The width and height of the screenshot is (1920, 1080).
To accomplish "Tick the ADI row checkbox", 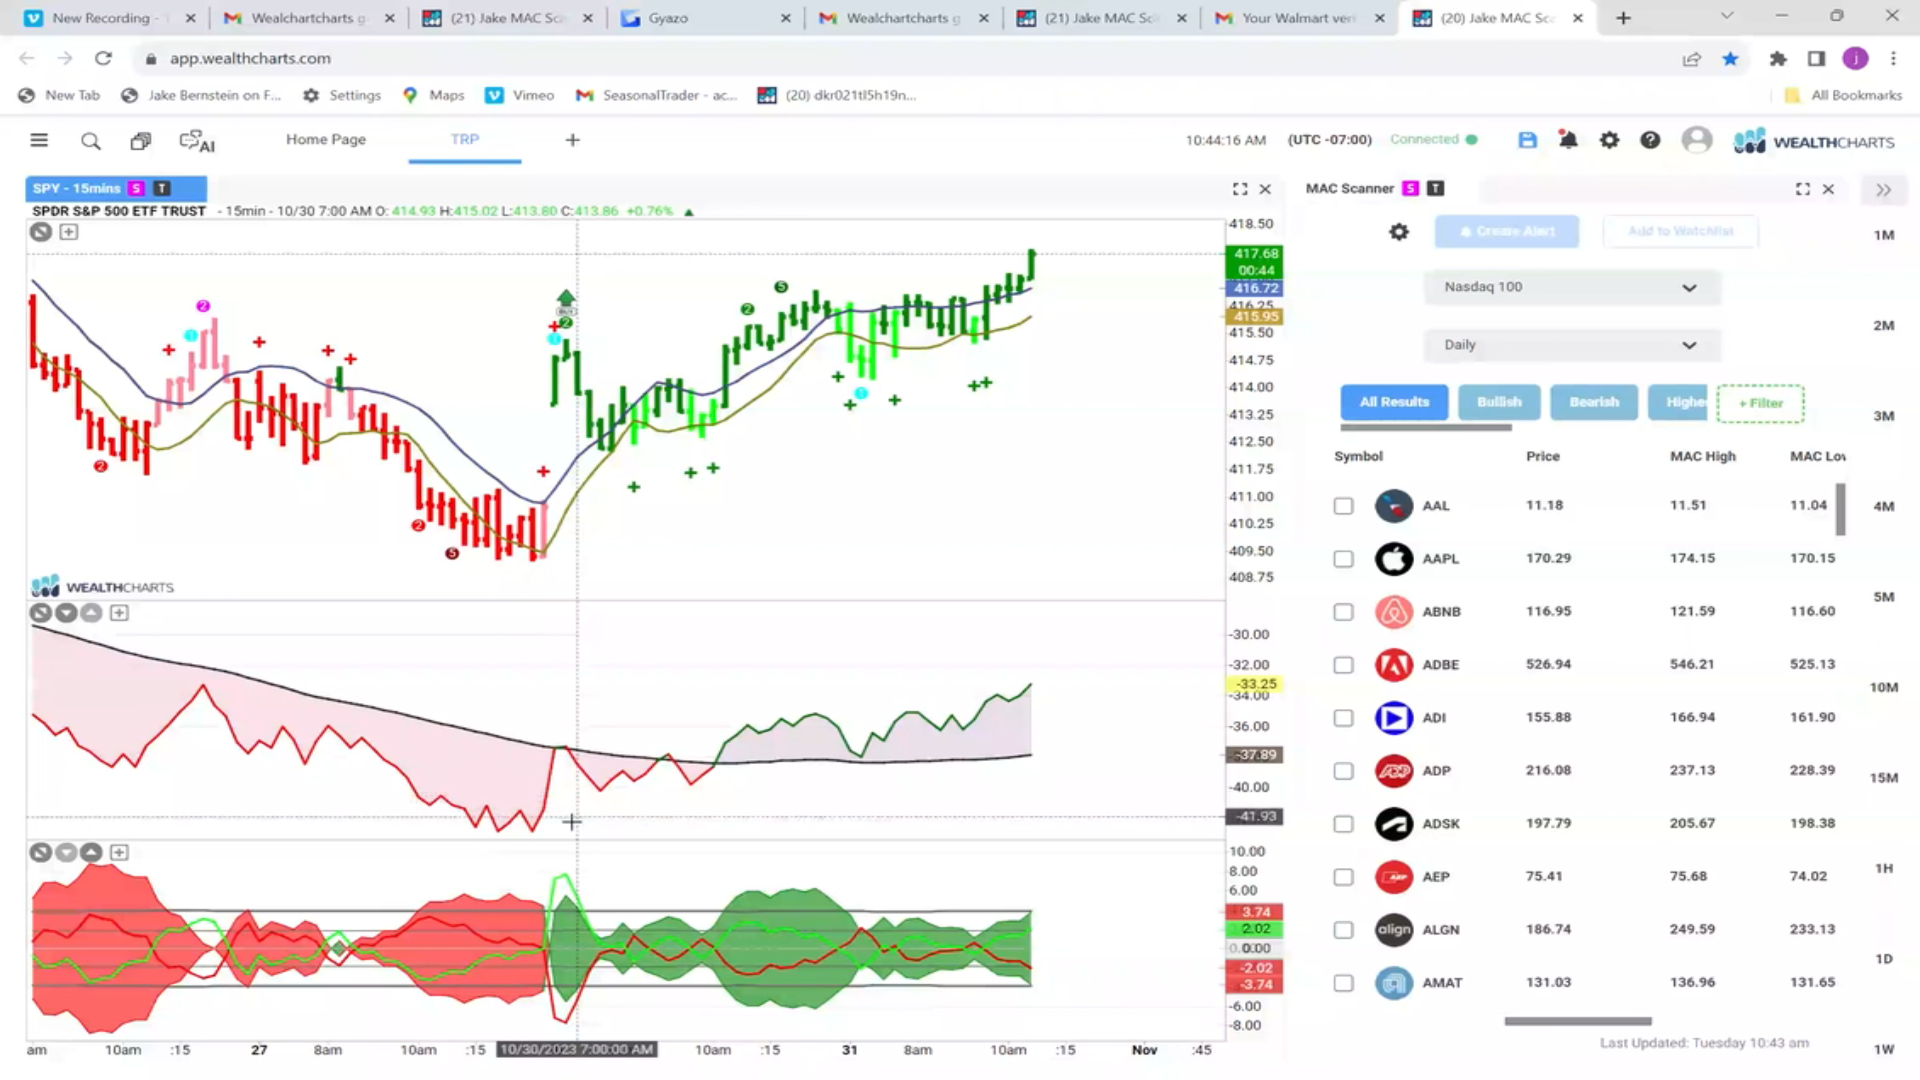I will point(1343,718).
